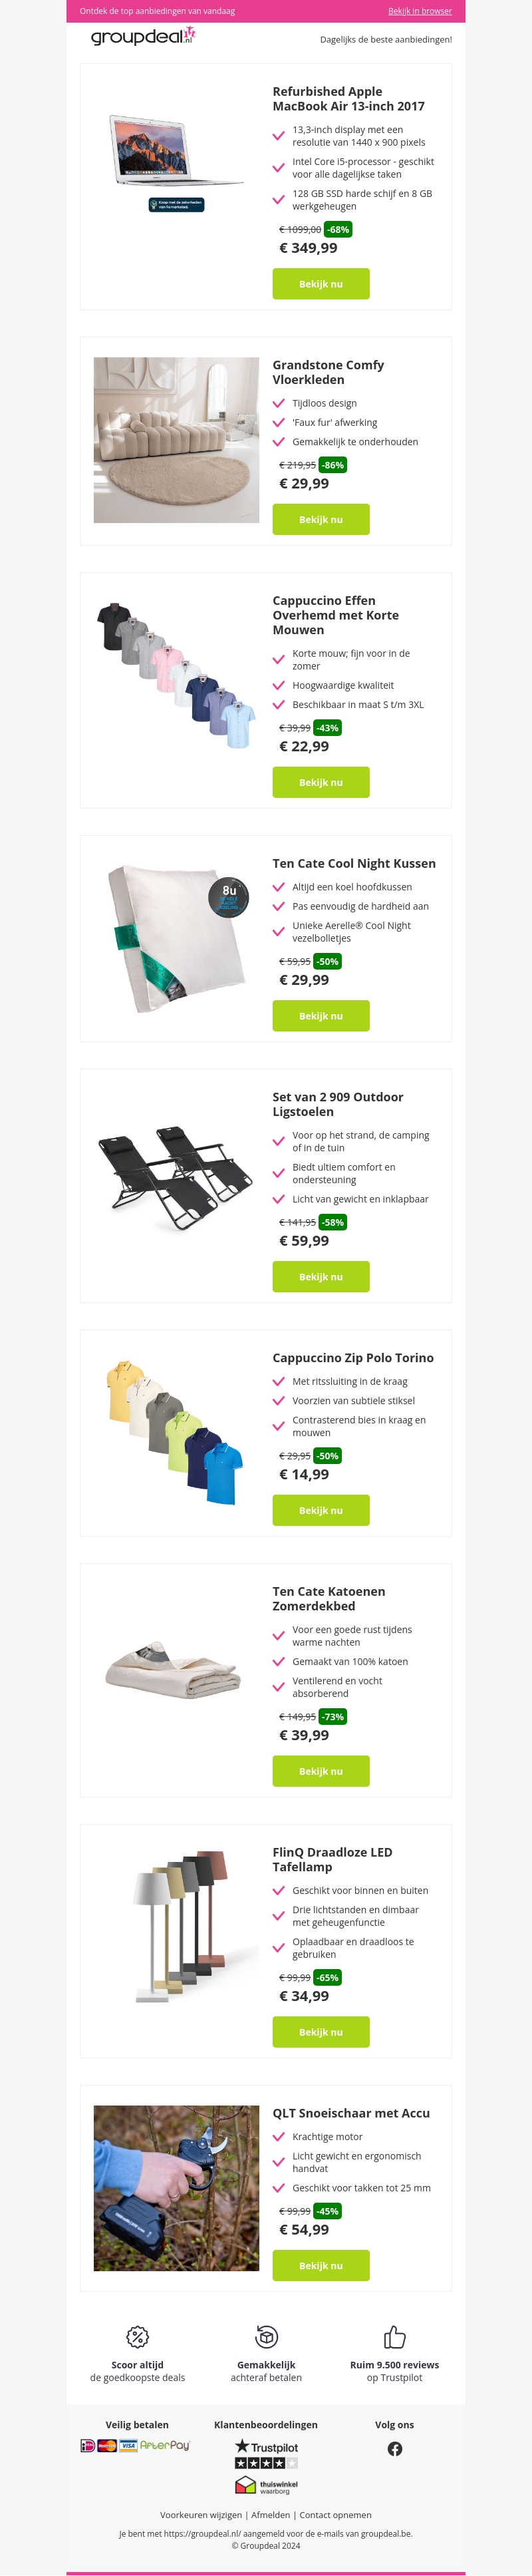The height and width of the screenshot is (2576, 532).
Task: Open the 'Contact opnemen' link
Action: 335,2515
